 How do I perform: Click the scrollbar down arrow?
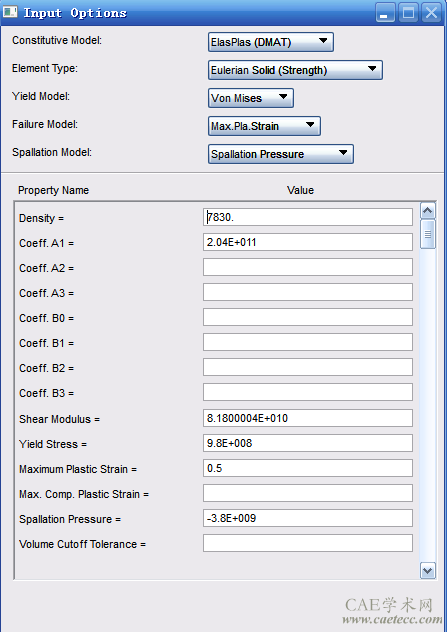coord(428,571)
